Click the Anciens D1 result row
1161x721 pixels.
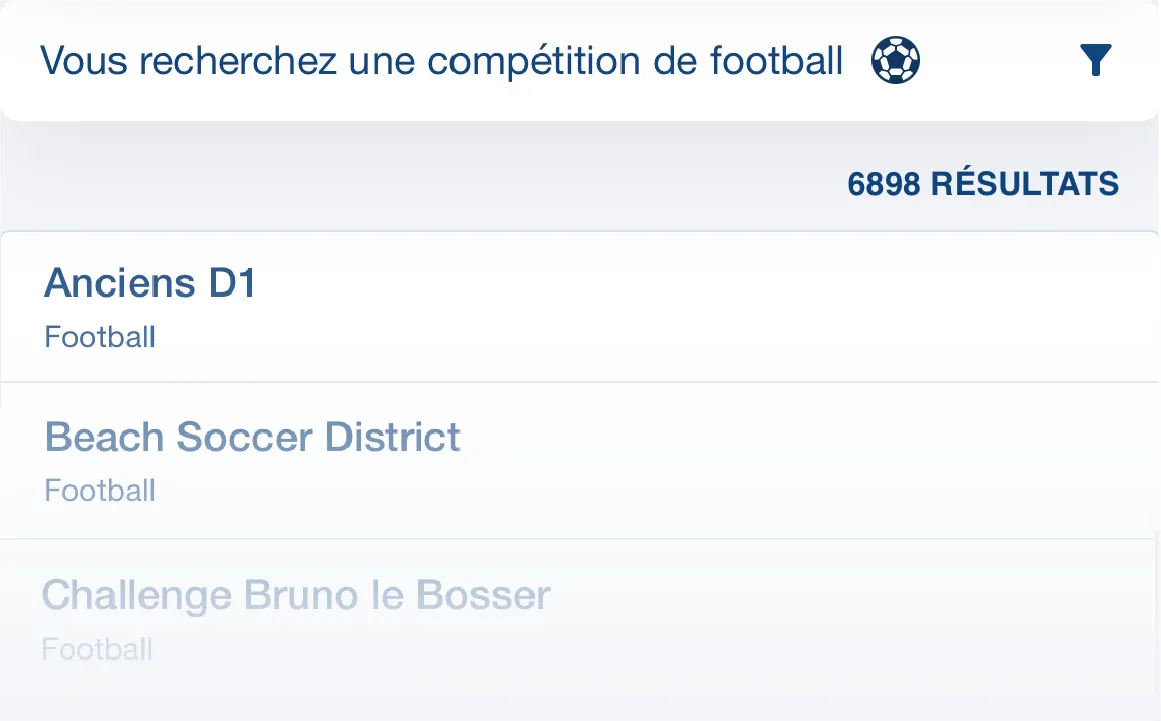click(x=580, y=305)
